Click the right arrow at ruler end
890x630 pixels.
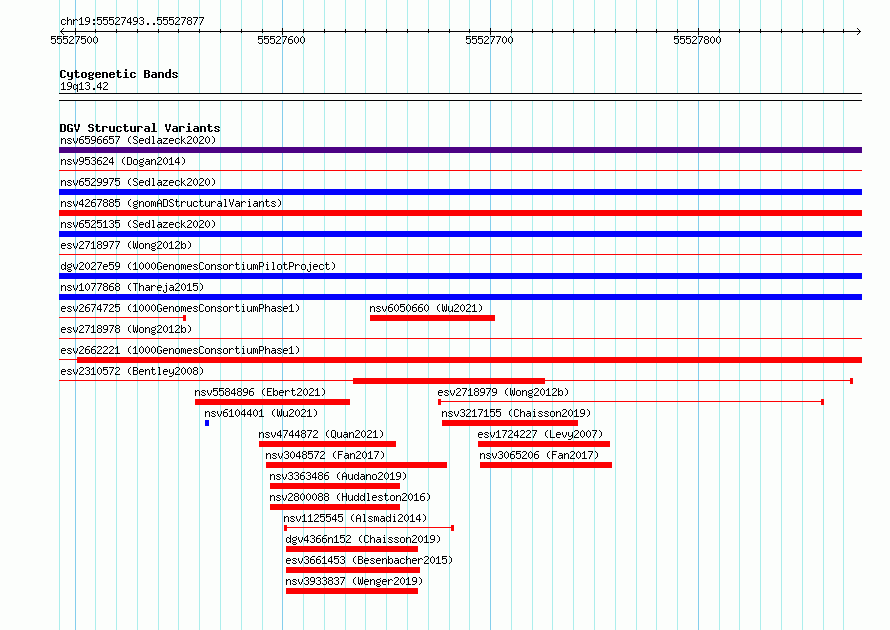859,31
